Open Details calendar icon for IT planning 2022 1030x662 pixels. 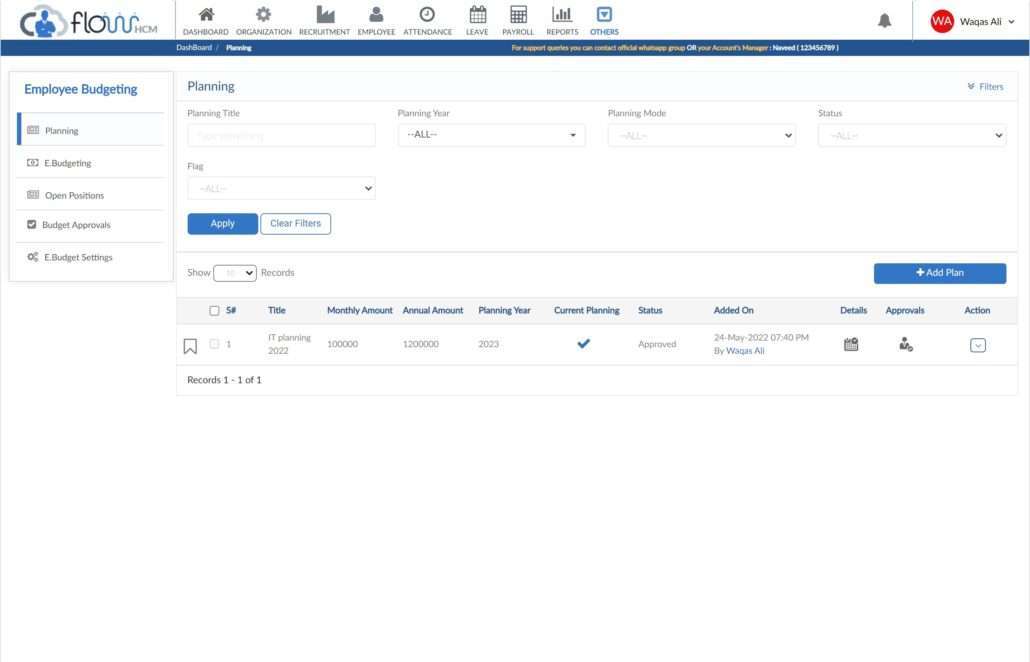point(849,343)
